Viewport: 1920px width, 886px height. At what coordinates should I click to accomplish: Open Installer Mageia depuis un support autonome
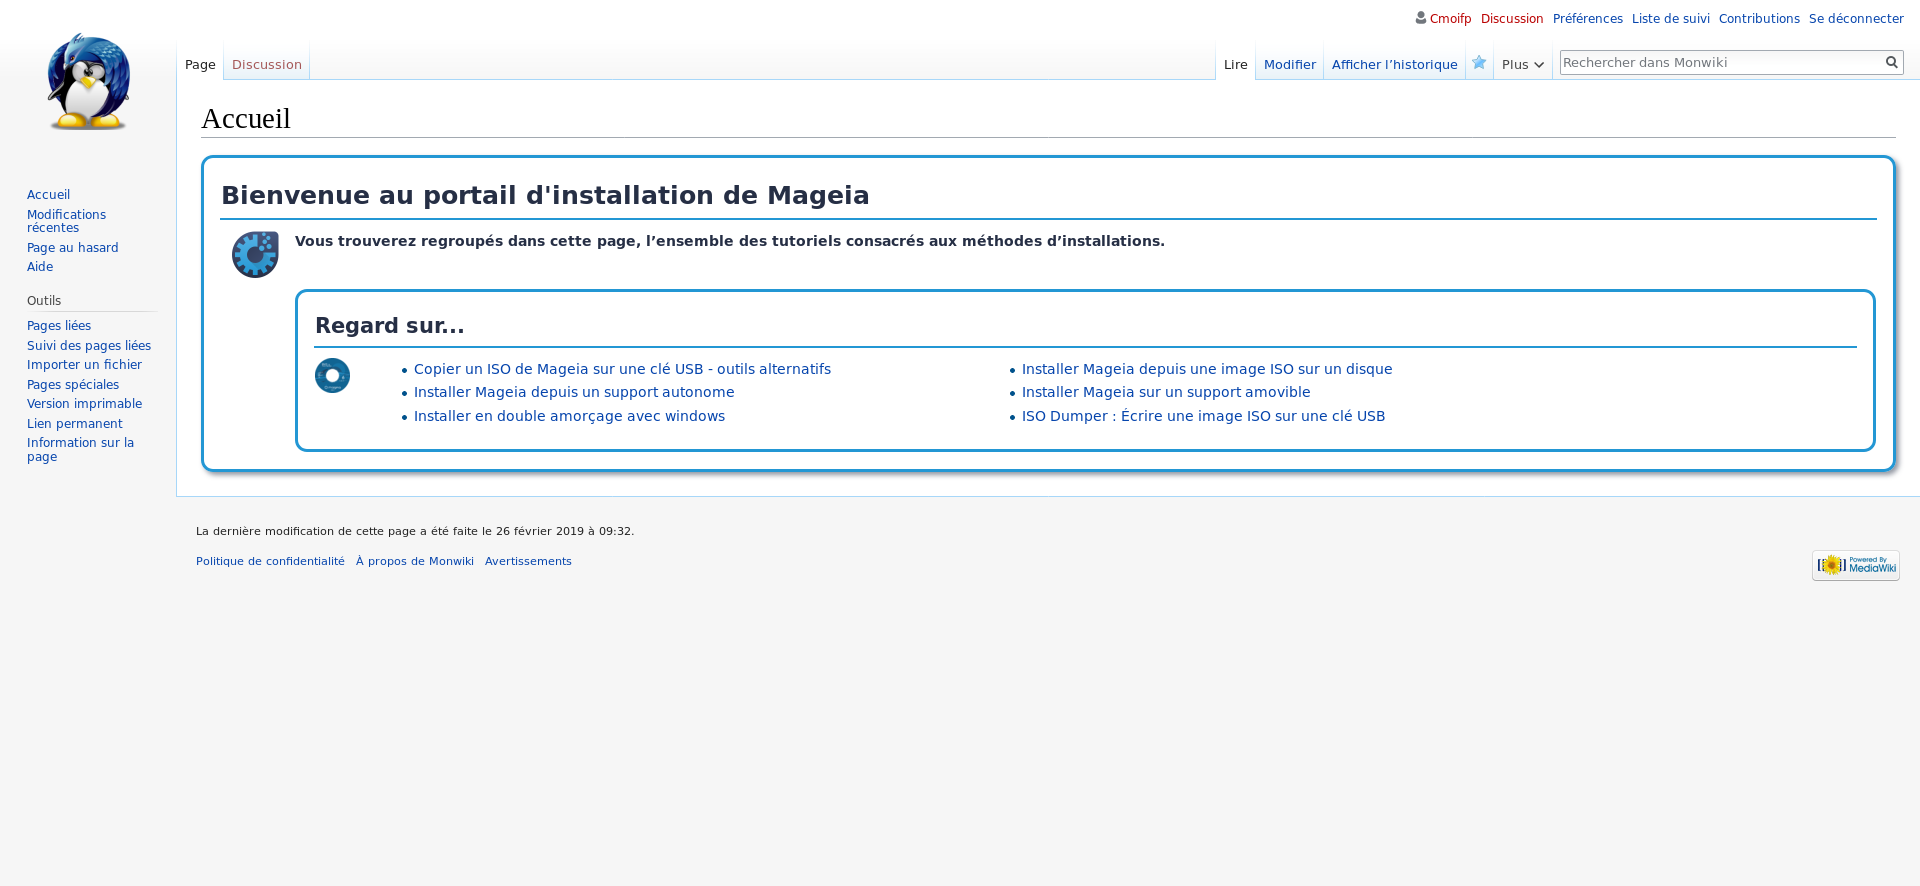click(574, 392)
